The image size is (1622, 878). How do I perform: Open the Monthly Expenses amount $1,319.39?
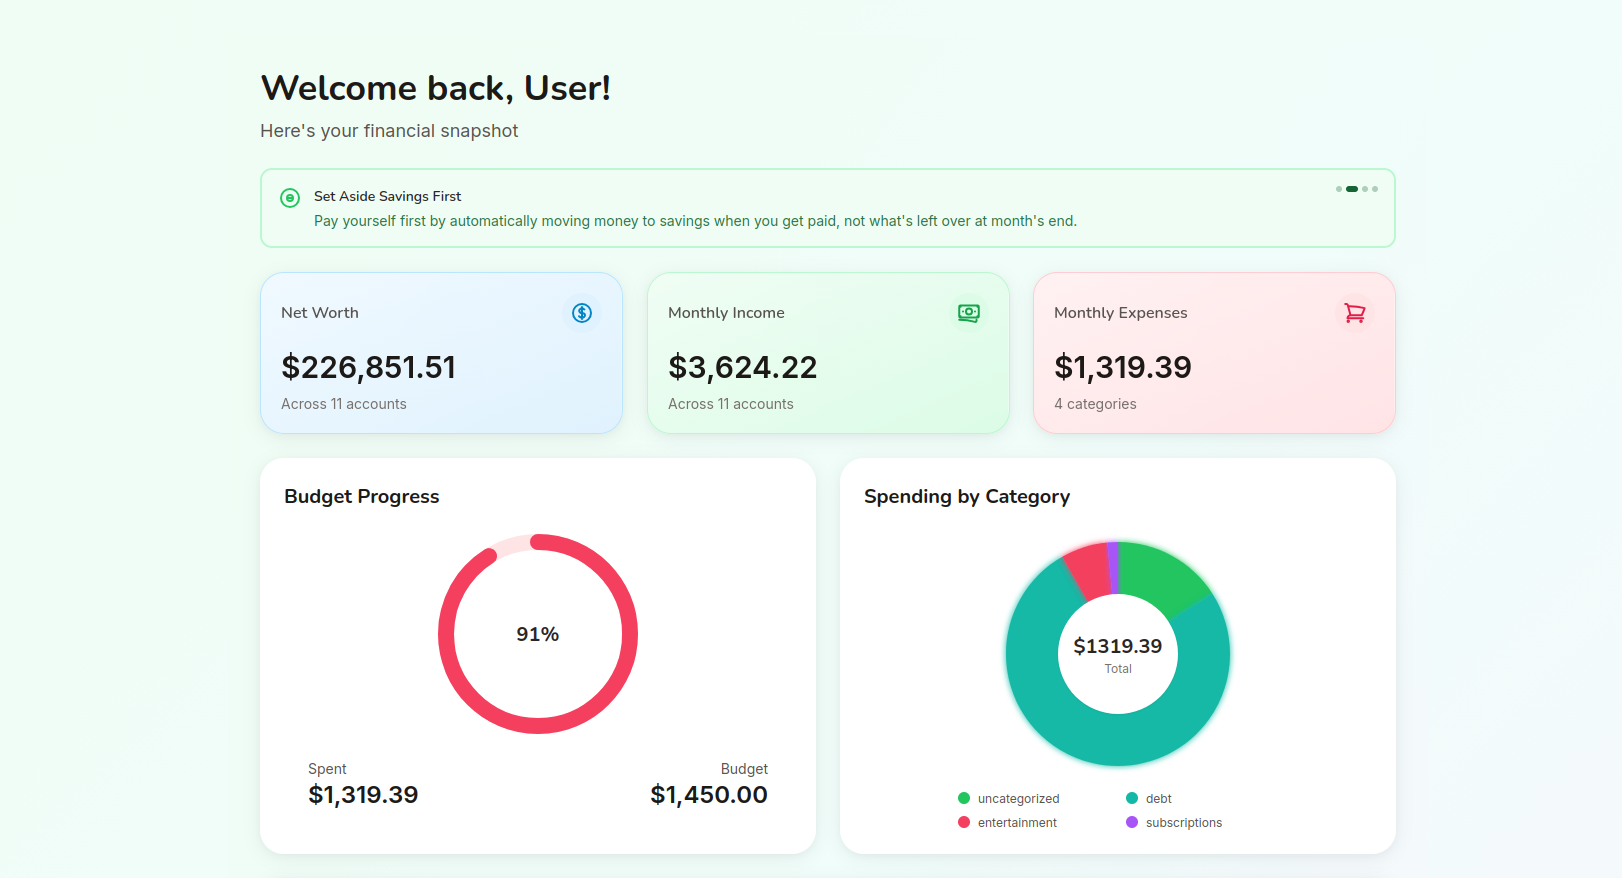click(x=1122, y=367)
